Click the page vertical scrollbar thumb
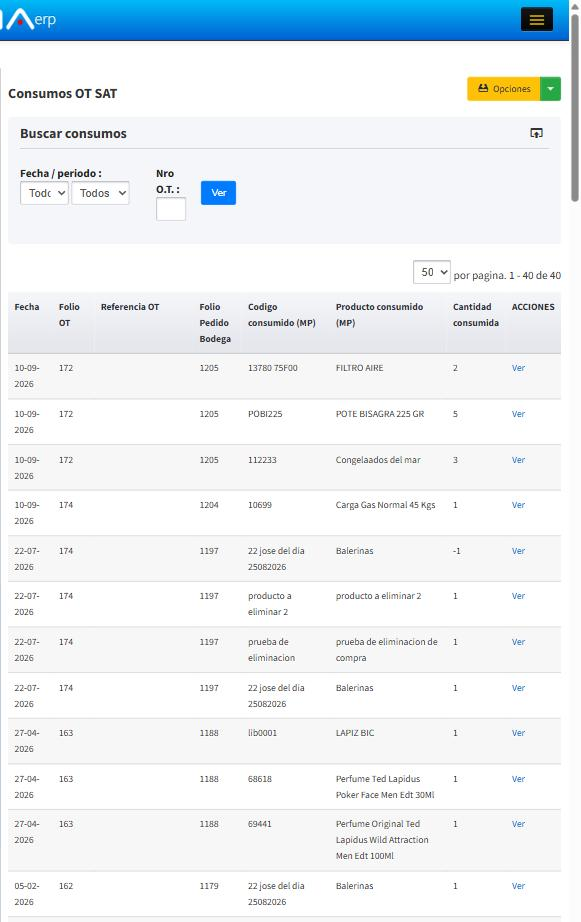 click(575, 106)
